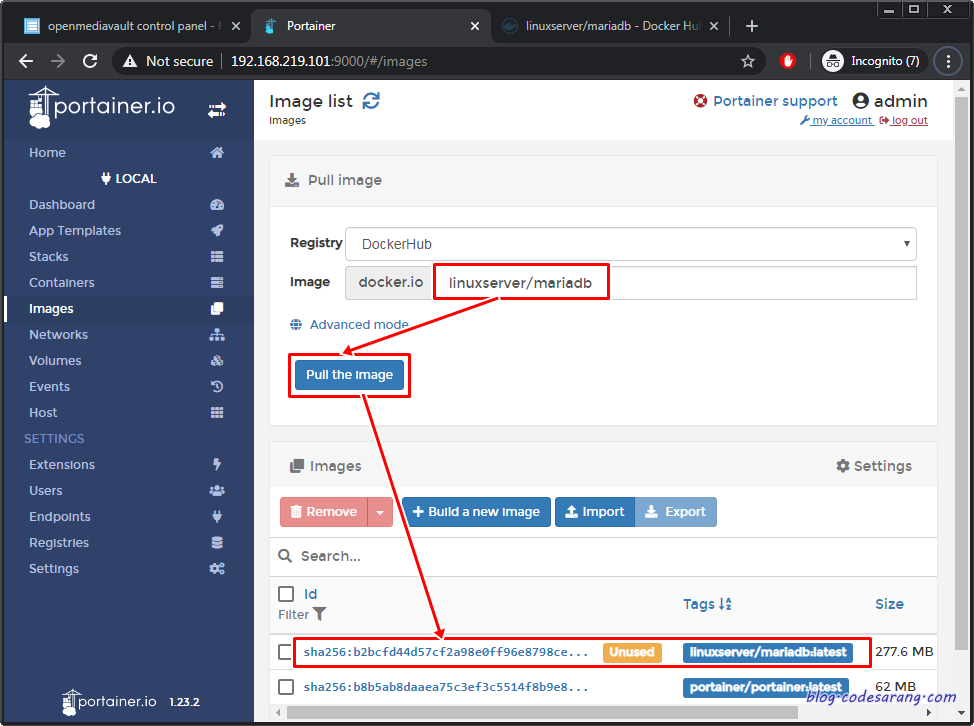Screen dimensions: 974x726
Task: Sort by Size column header
Action: [x=889, y=604]
